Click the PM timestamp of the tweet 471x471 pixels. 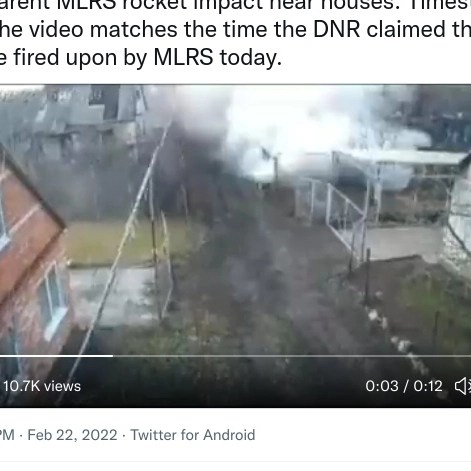(7, 435)
